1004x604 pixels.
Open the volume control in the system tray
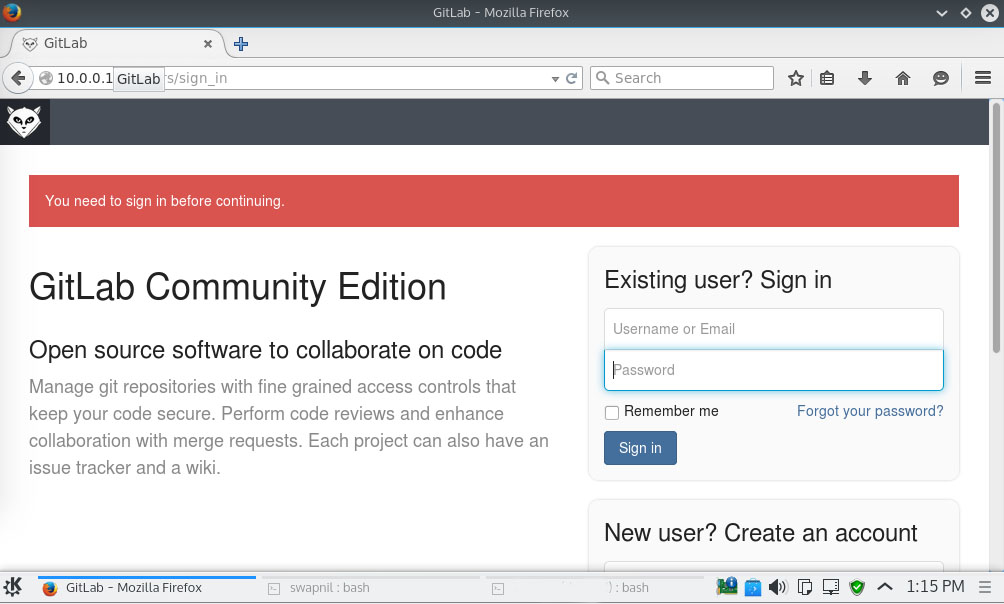(x=778, y=587)
